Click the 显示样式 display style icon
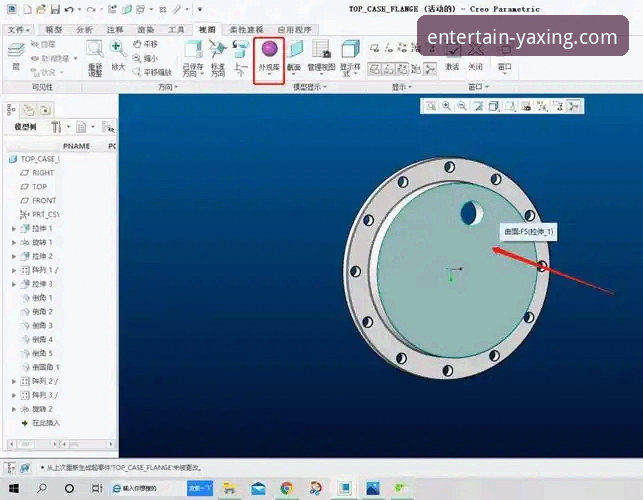Image resolution: width=643 pixels, height=500 pixels. 349,50
